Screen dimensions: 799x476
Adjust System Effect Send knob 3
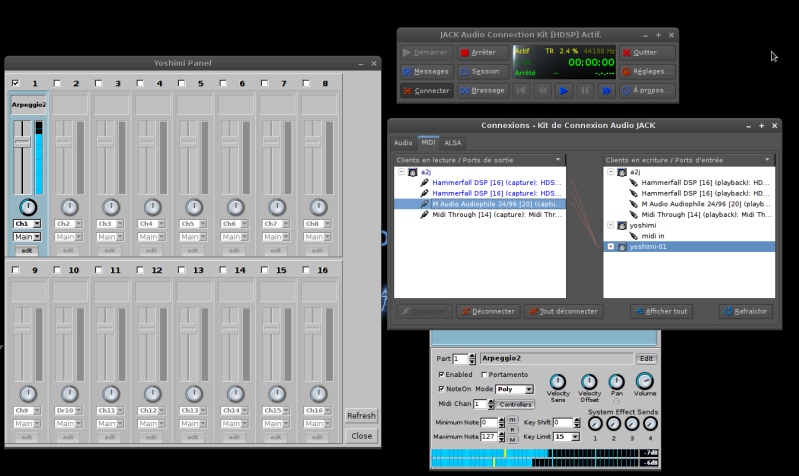632,424
